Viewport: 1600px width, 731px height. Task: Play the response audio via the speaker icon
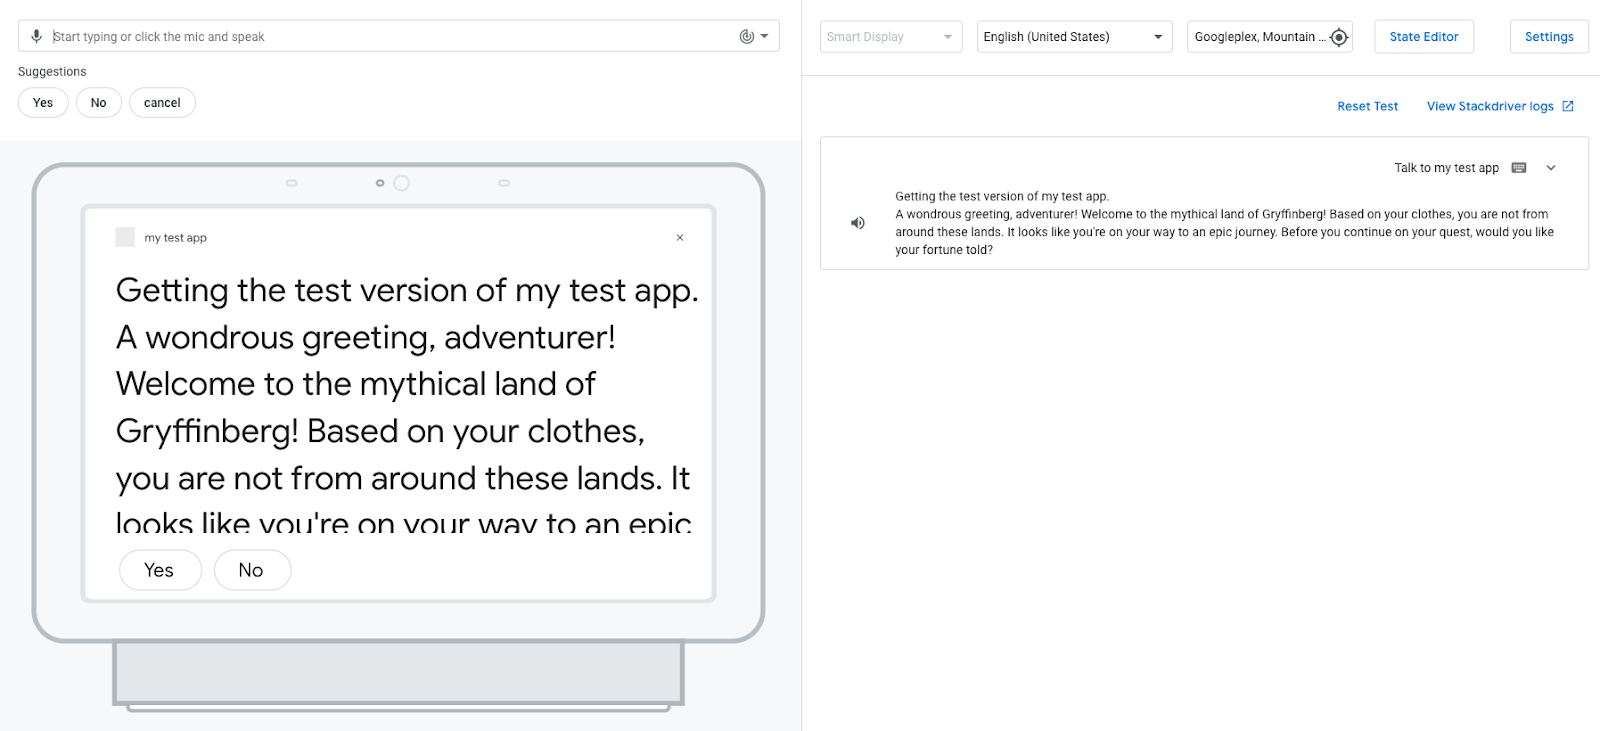pyautogui.click(x=858, y=223)
